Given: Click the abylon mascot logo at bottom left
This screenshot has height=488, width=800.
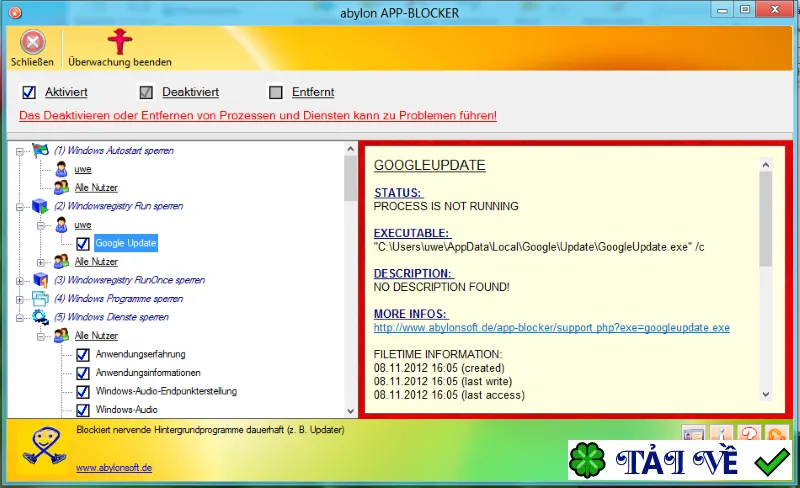Looking at the screenshot, I should point(44,446).
